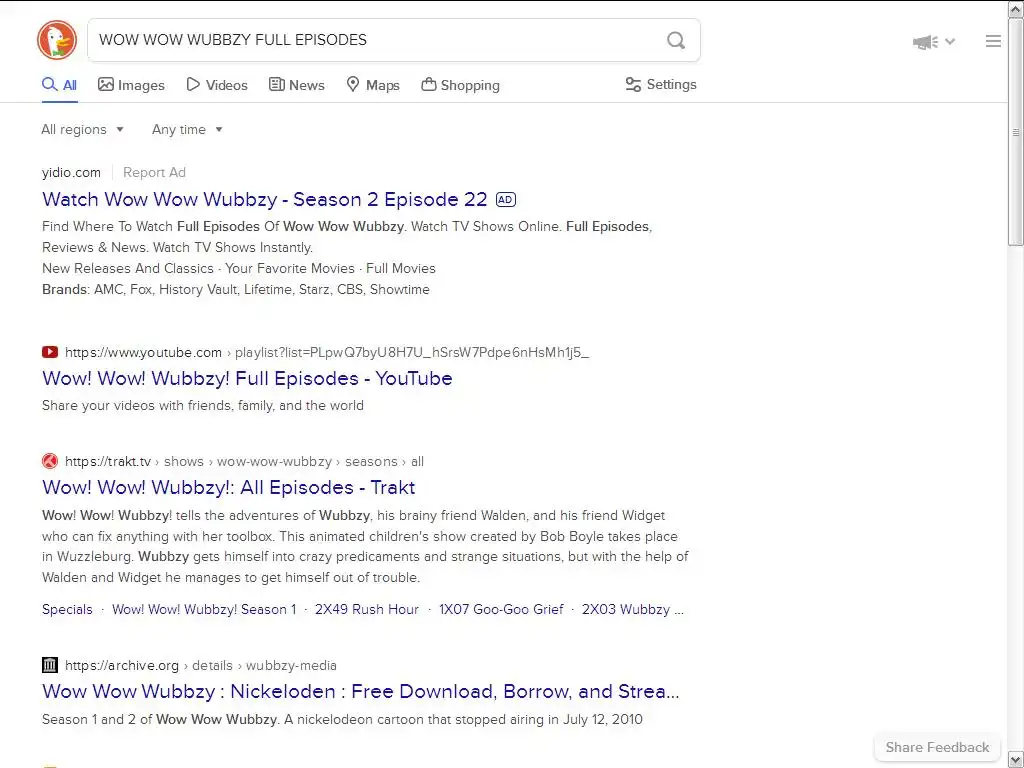Click 'Share your videos with friends' snippet text

pyautogui.click(x=202, y=406)
